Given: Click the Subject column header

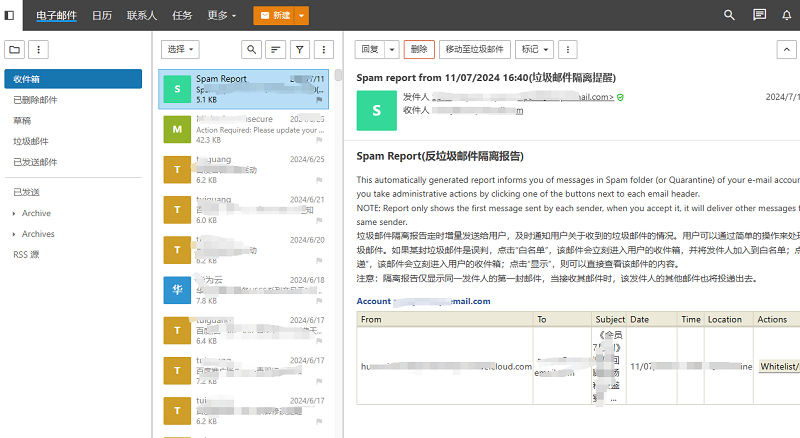Looking at the screenshot, I should tap(610, 320).
